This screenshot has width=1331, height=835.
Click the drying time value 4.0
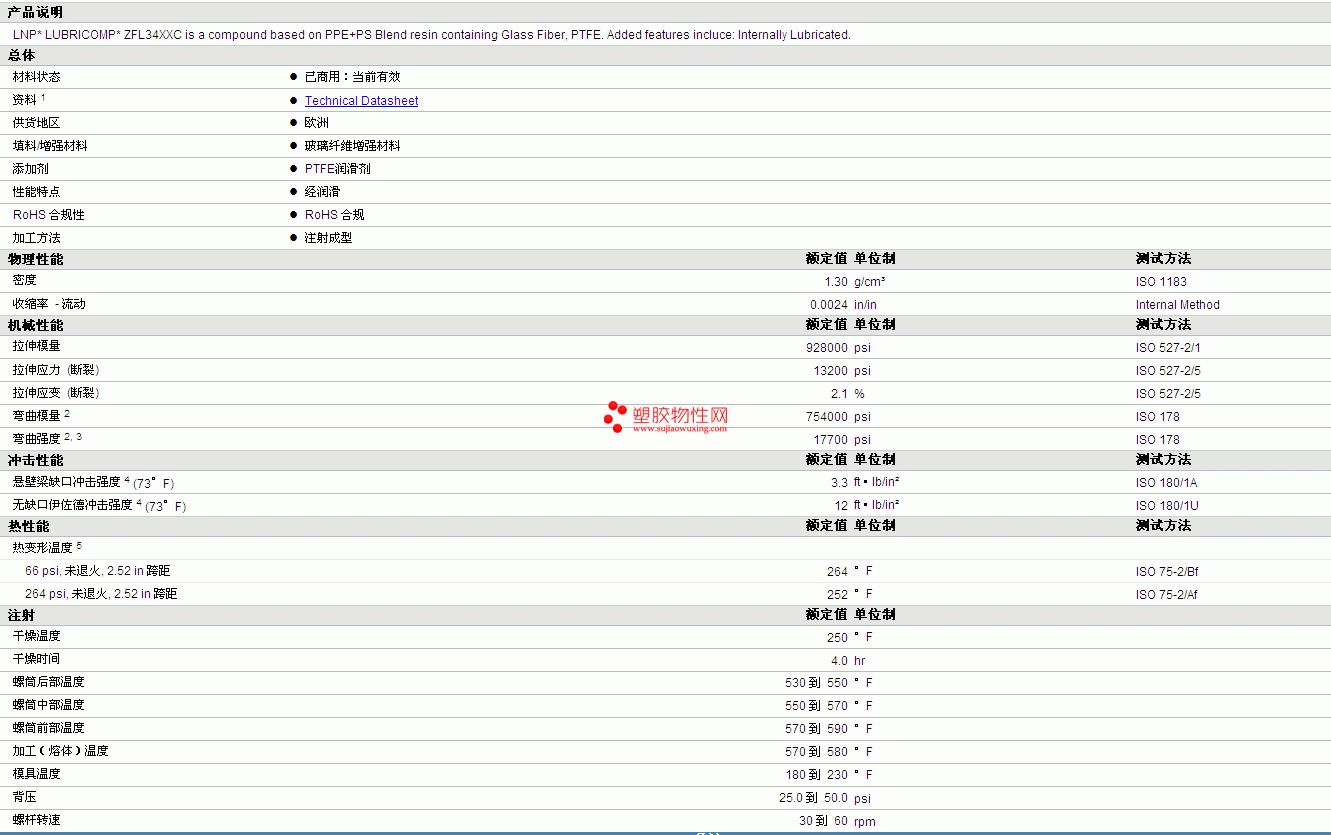[839, 661]
